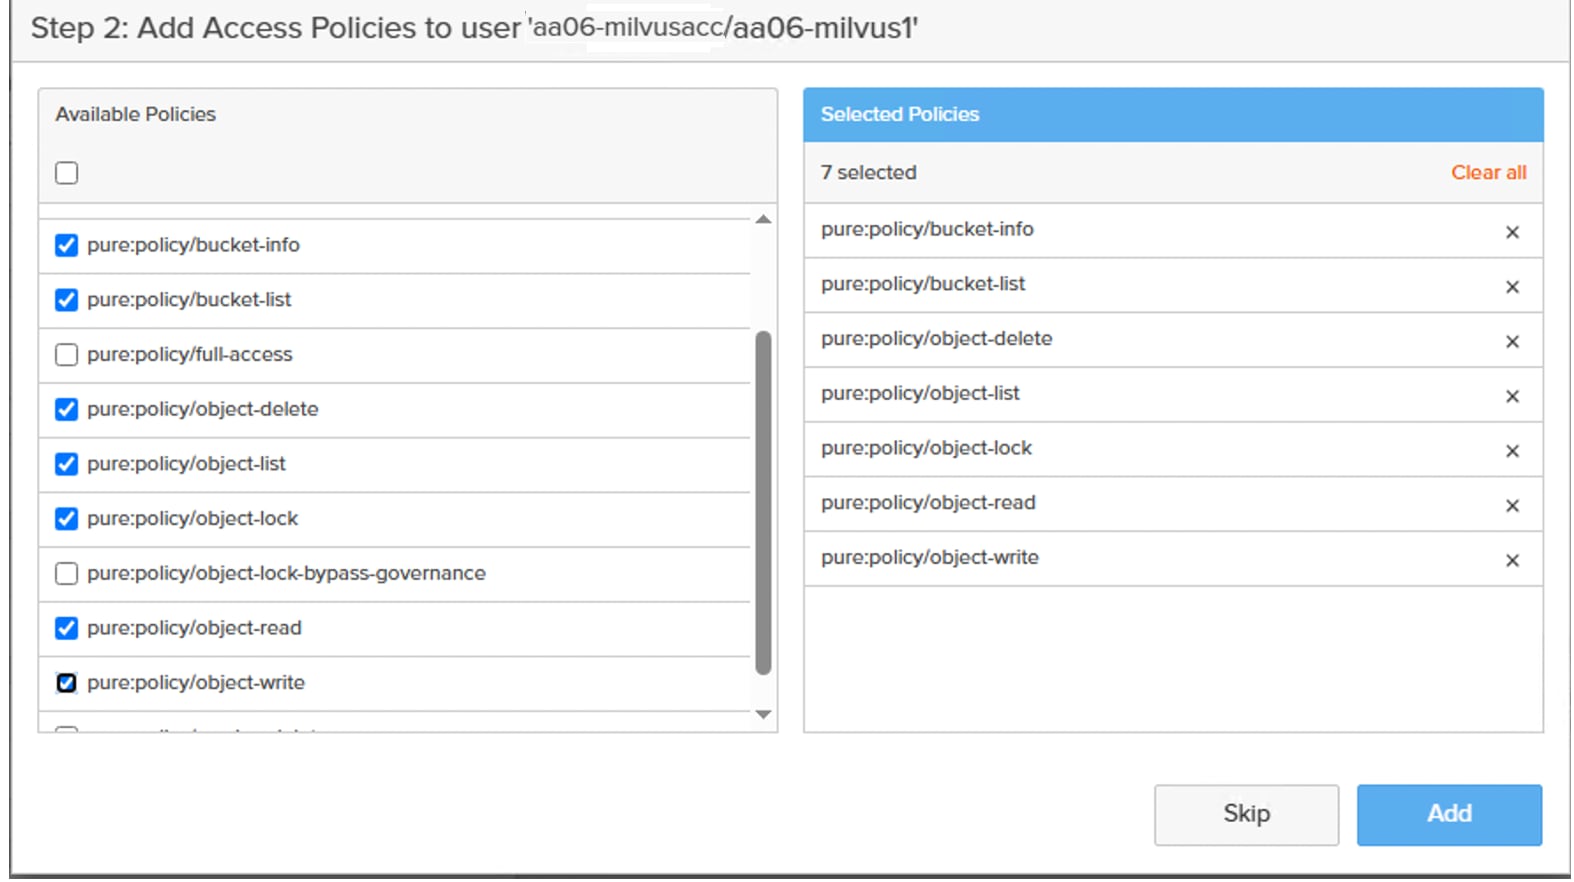The width and height of the screenshot is (1574, 882).
Task: Remove object-list from Selected Policies
Action: 1512,396
